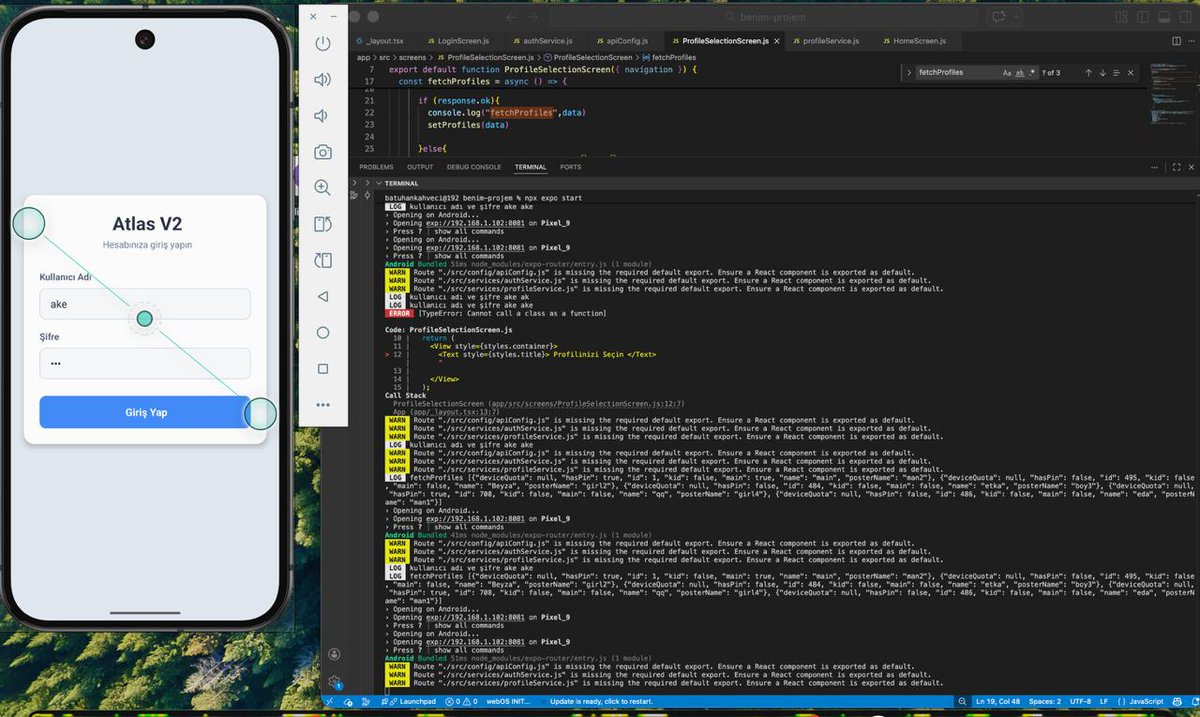Click the emulator volume up icon
Viewport: 1200px width, 717px height.
pos(322,80)
